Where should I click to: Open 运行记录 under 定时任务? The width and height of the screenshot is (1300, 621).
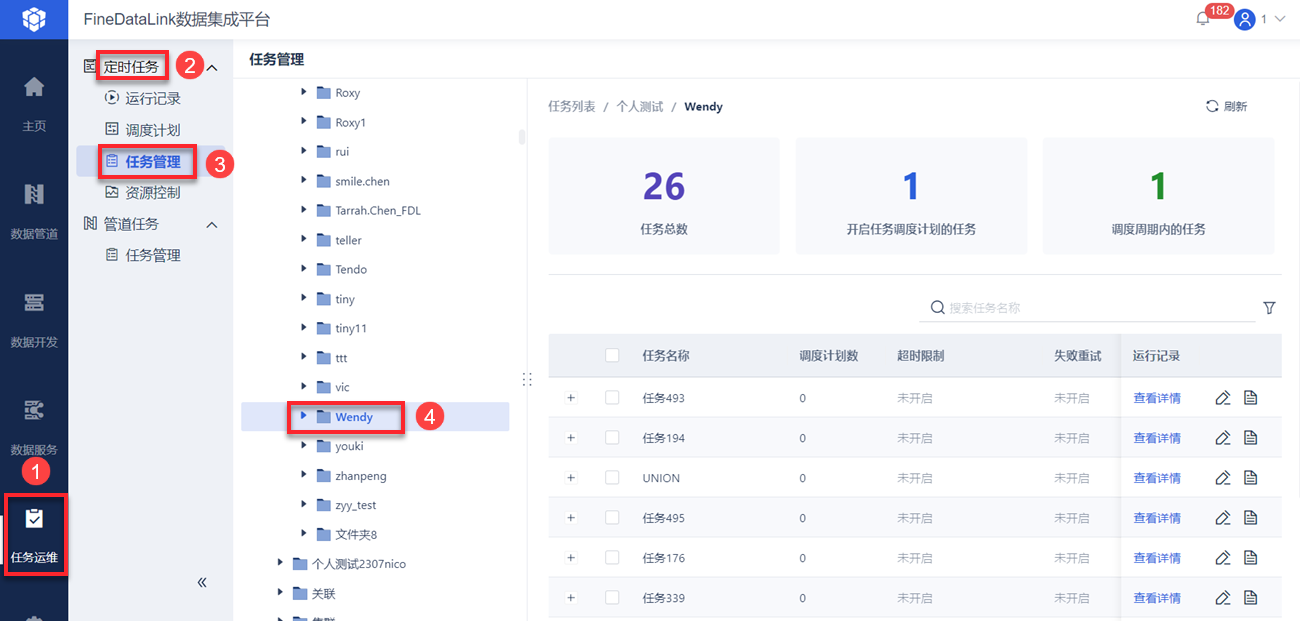152,98
